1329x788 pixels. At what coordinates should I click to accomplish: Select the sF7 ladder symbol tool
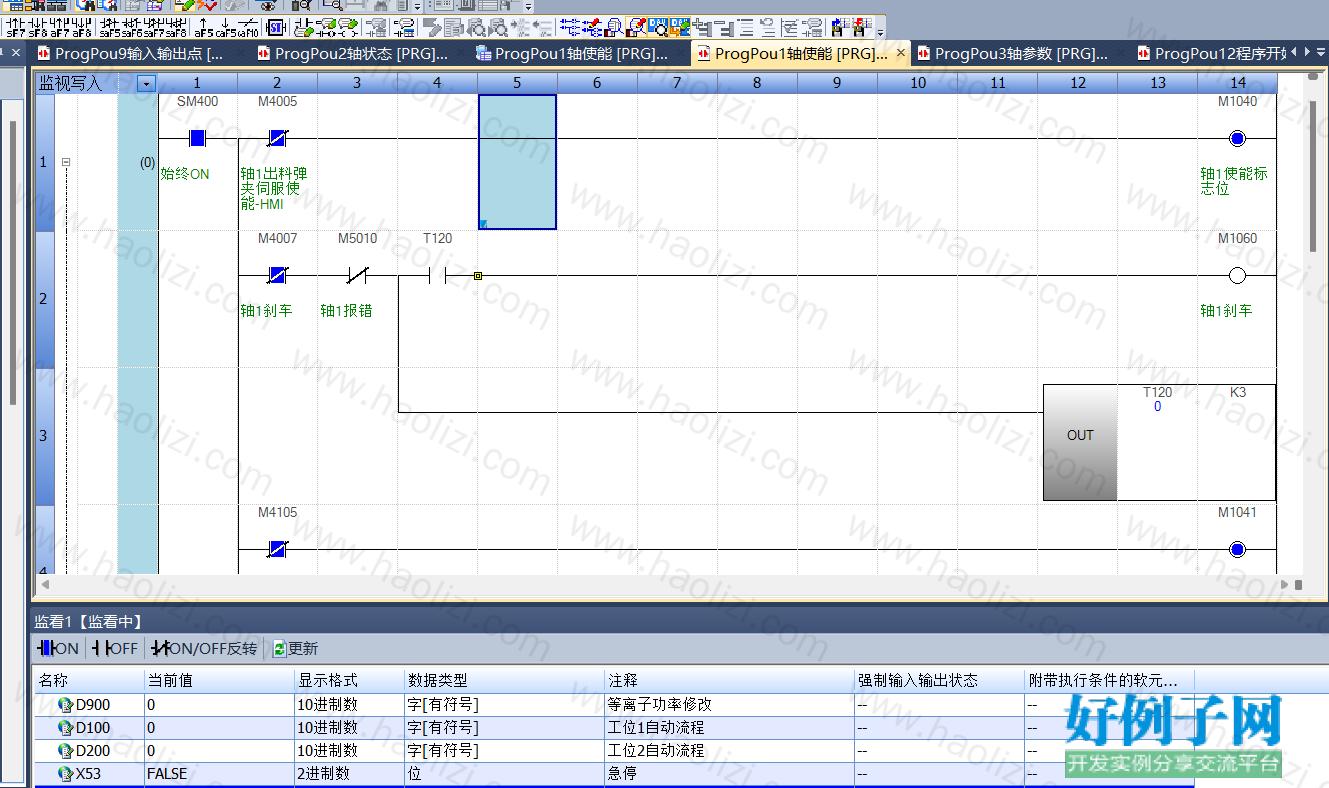16,26
